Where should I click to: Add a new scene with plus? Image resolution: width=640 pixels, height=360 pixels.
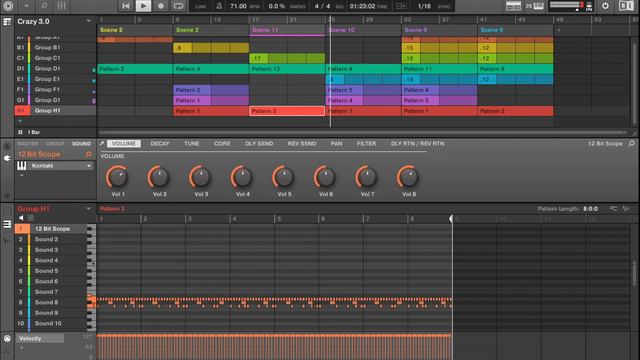pos(559,30)
